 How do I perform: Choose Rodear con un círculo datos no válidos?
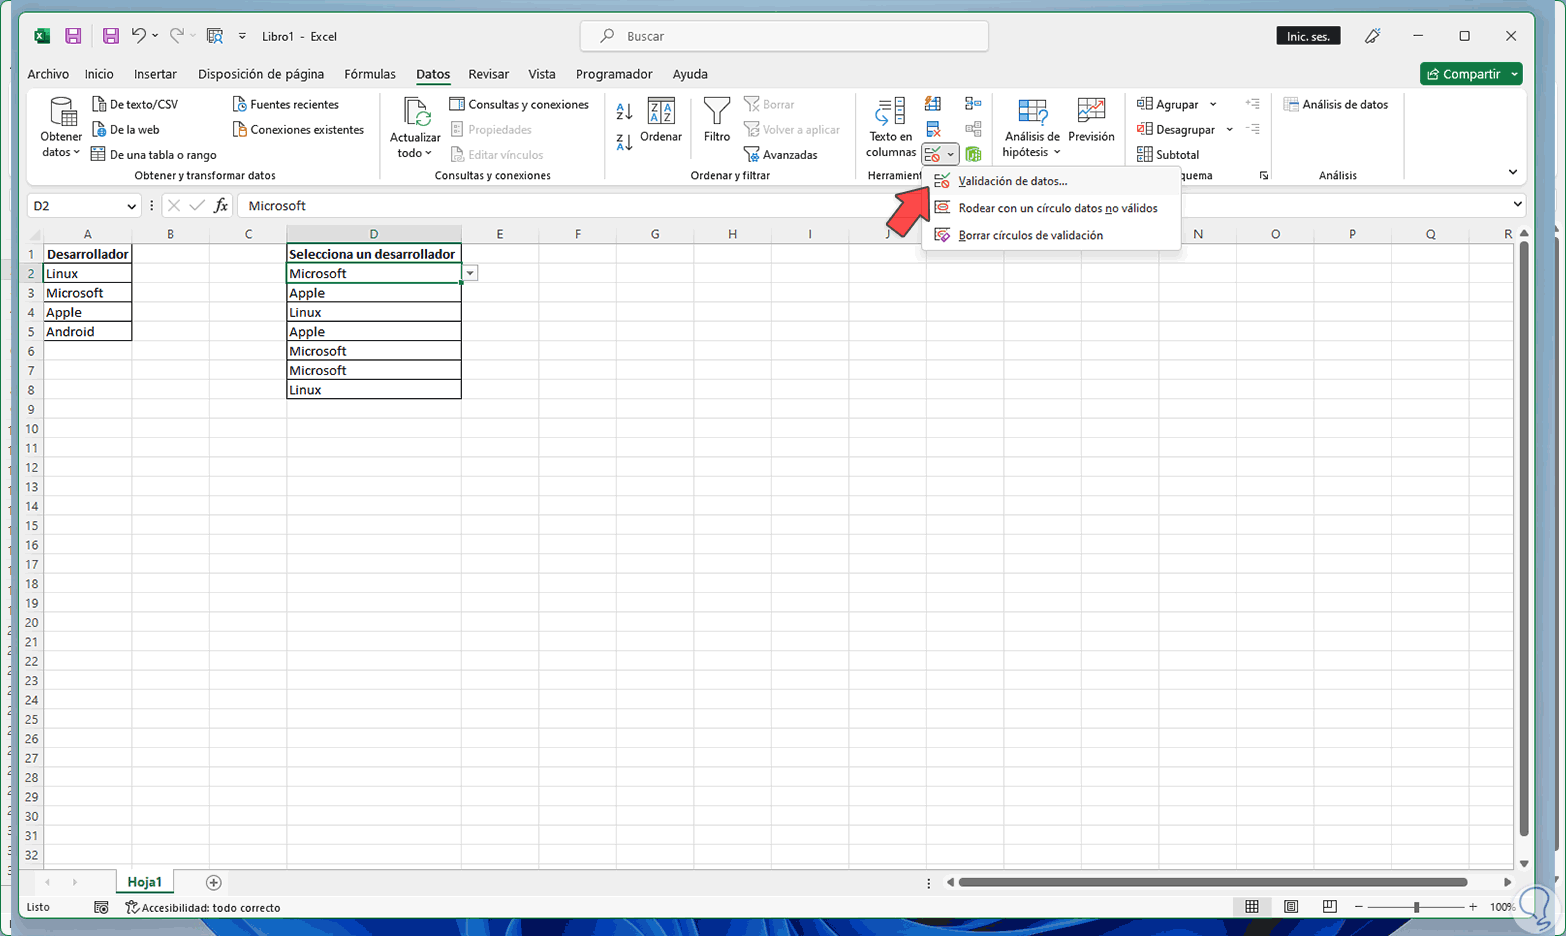click(x=1050, y=208)
